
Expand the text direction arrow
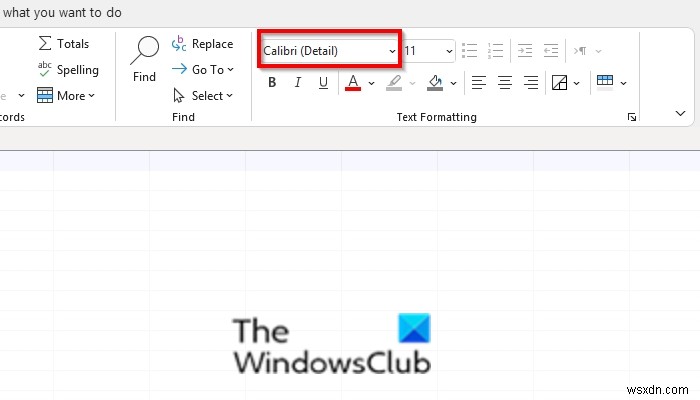click(599, 51)
